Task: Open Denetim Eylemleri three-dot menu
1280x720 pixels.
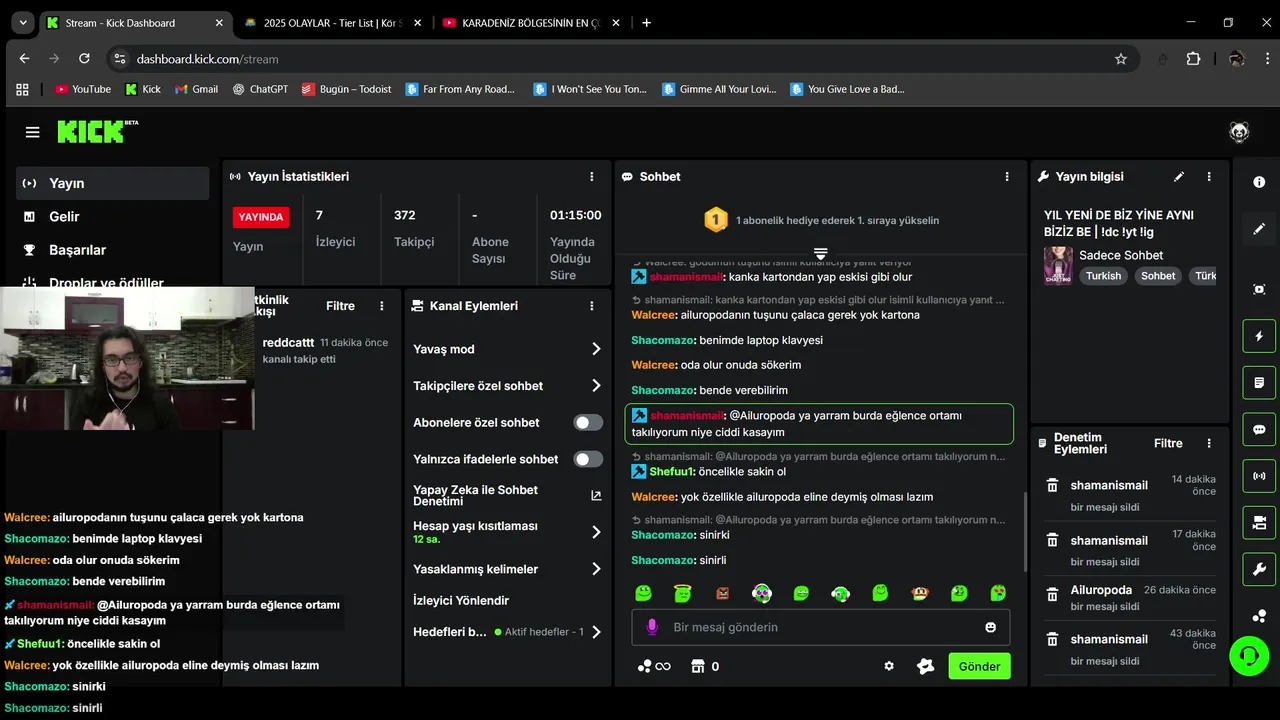Action: 1209,443
